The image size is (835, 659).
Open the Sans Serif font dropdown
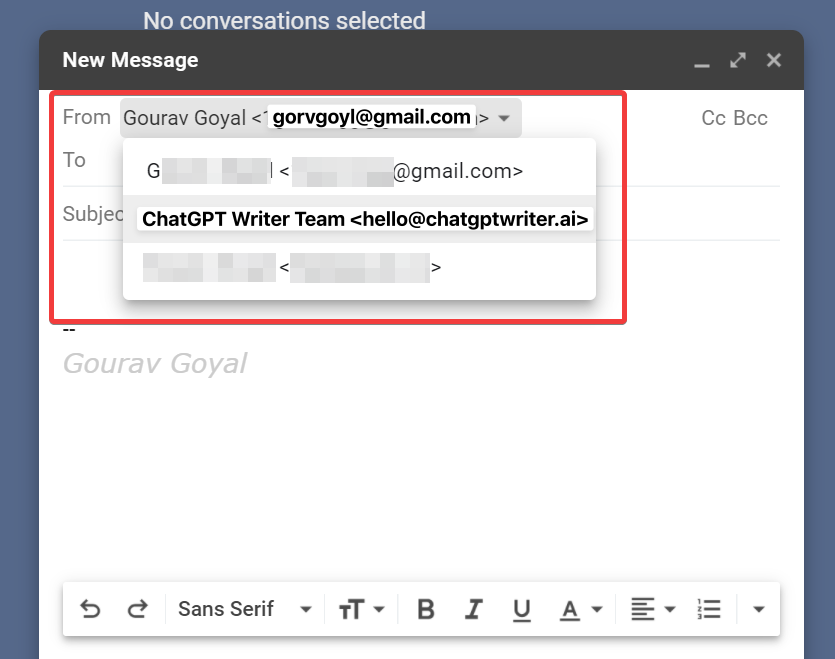244,609
